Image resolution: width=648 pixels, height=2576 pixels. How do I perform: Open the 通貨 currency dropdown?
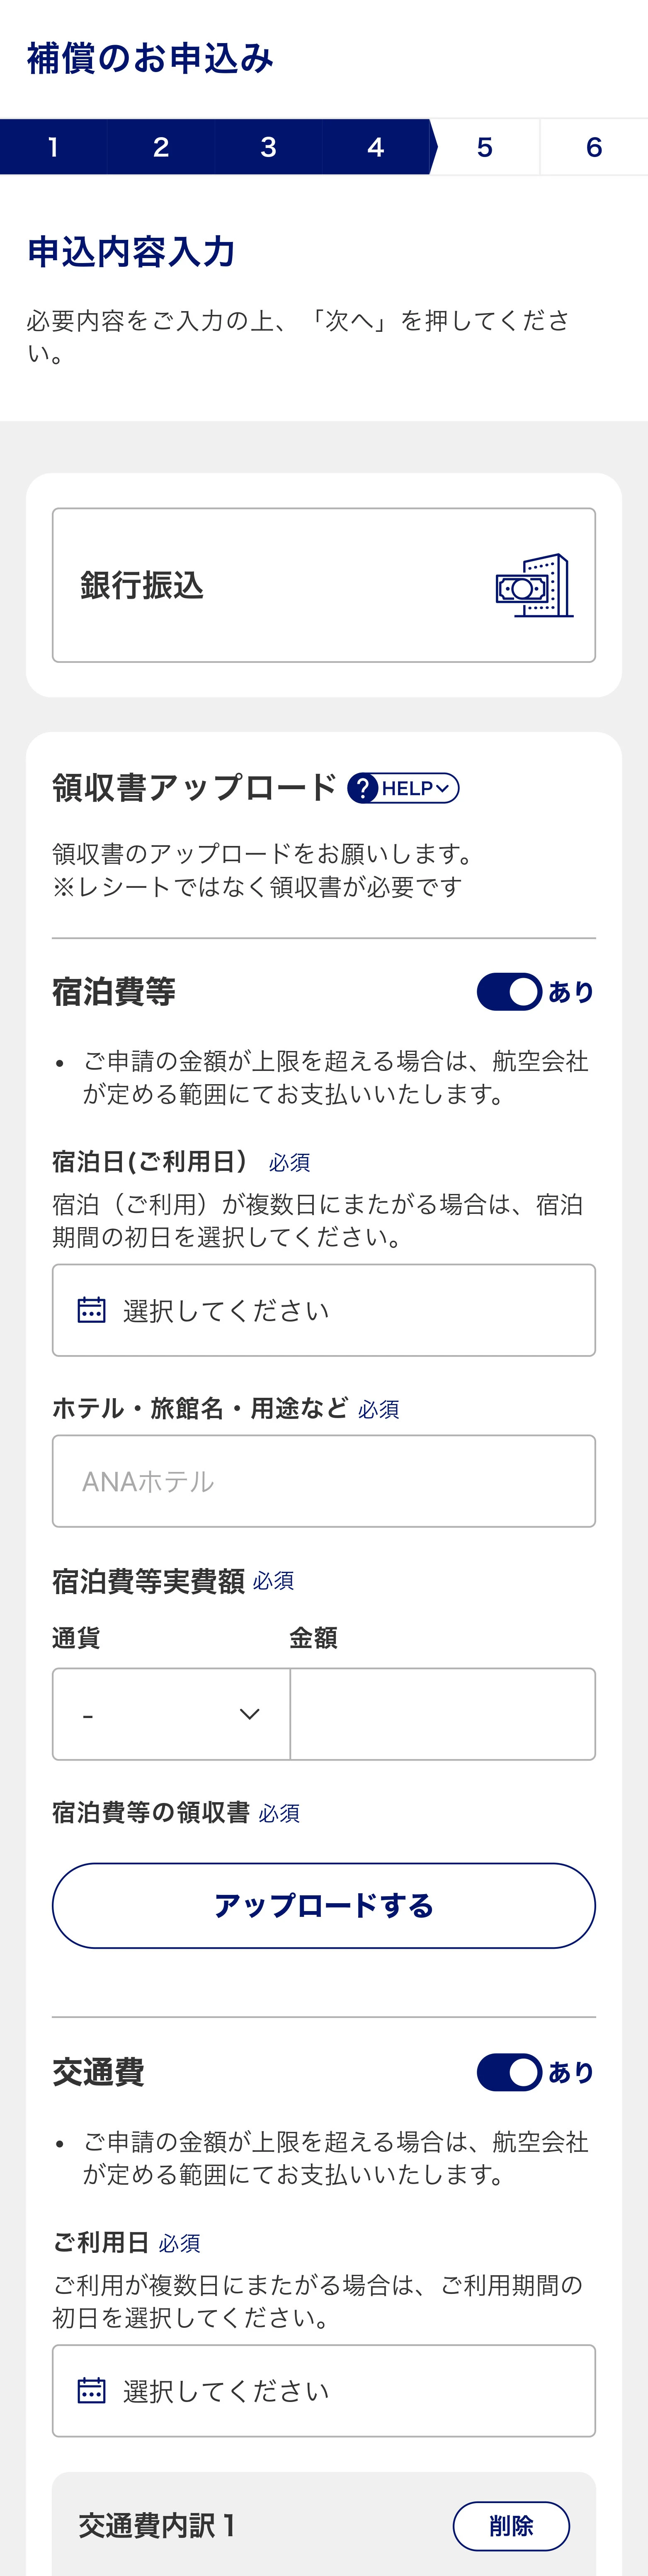click(x=171, y=1714)
